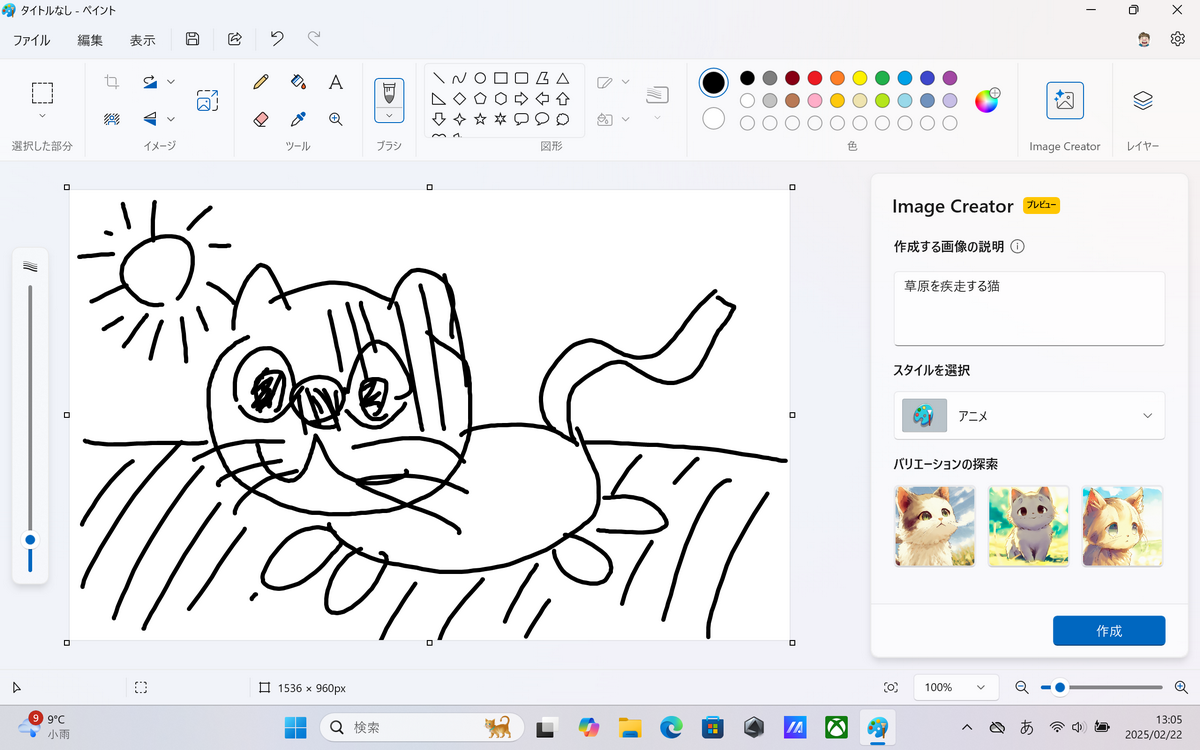Open the アニメ style dropdown
The width and height of the screenshot is (1200, 750).
click(x=1029, y=416)
